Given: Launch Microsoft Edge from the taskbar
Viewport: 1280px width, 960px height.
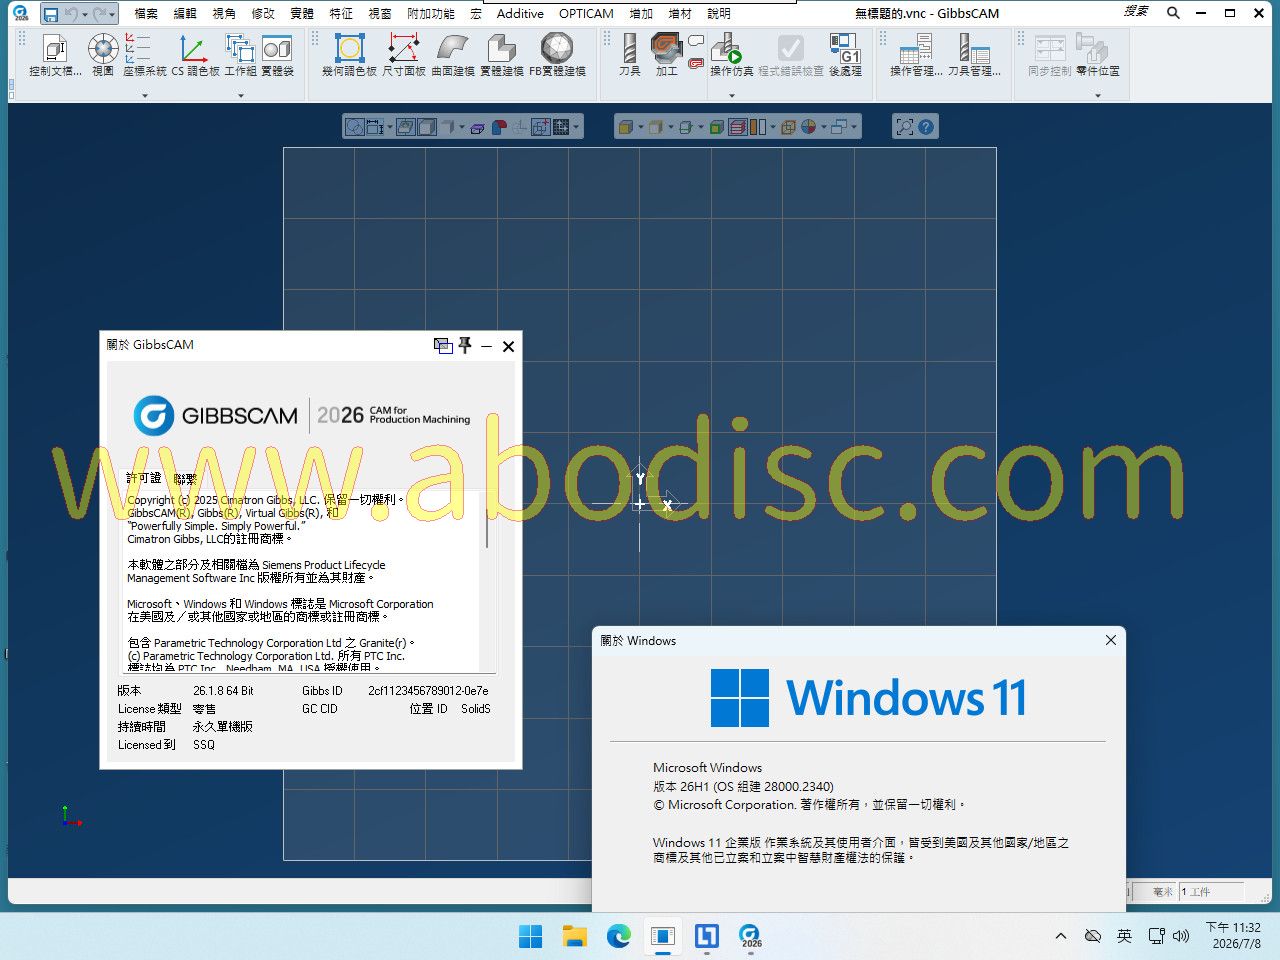Looking at the screenshot, I should point(619,937).
